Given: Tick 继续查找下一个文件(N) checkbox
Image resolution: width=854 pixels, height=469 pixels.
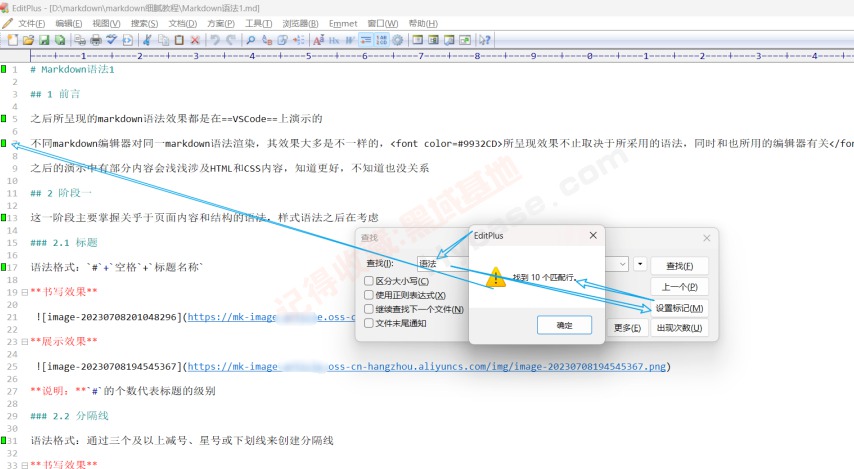Looking at the screenshot, I should 369,309.
